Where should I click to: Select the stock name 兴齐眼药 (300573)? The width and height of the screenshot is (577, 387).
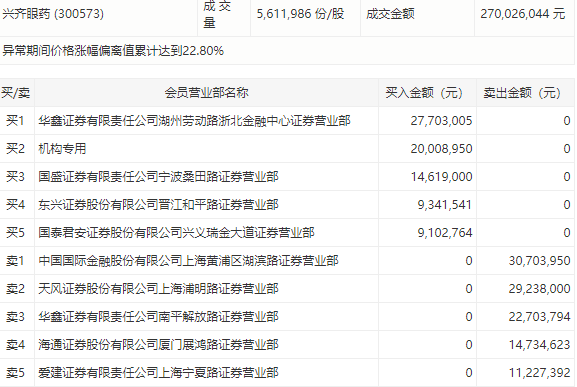[53, 14]
